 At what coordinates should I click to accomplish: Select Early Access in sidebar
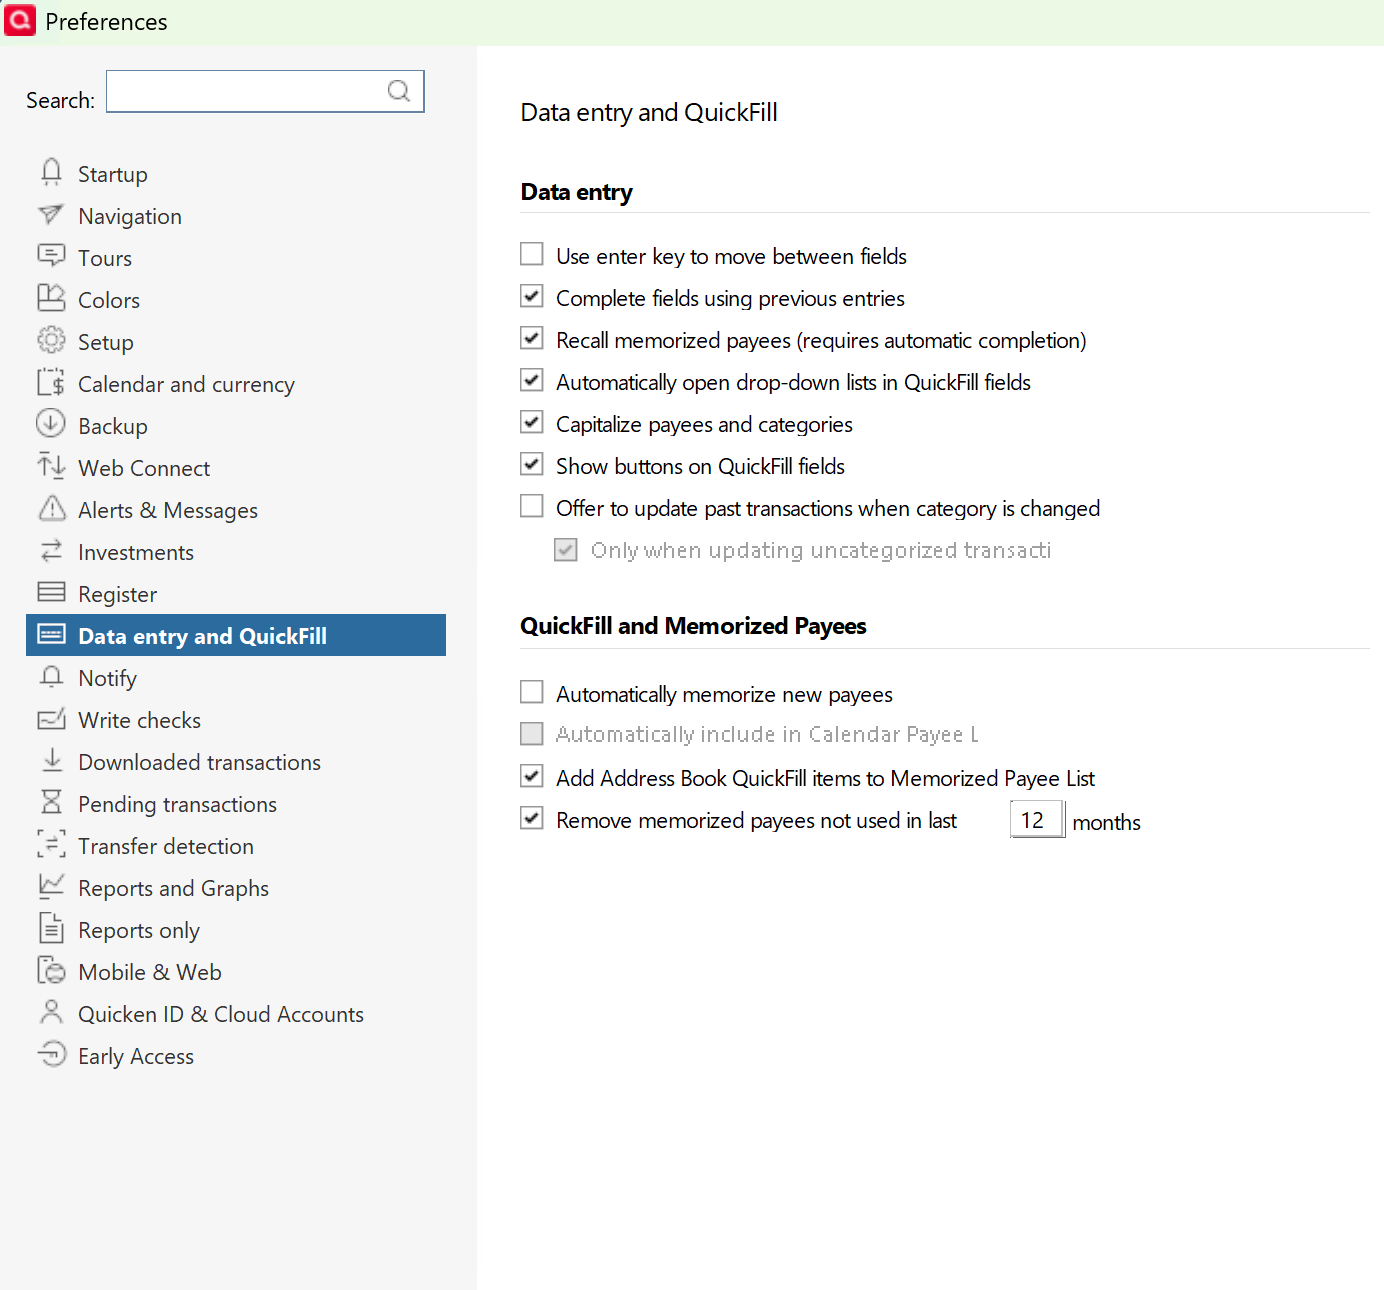pos(236,1056)
